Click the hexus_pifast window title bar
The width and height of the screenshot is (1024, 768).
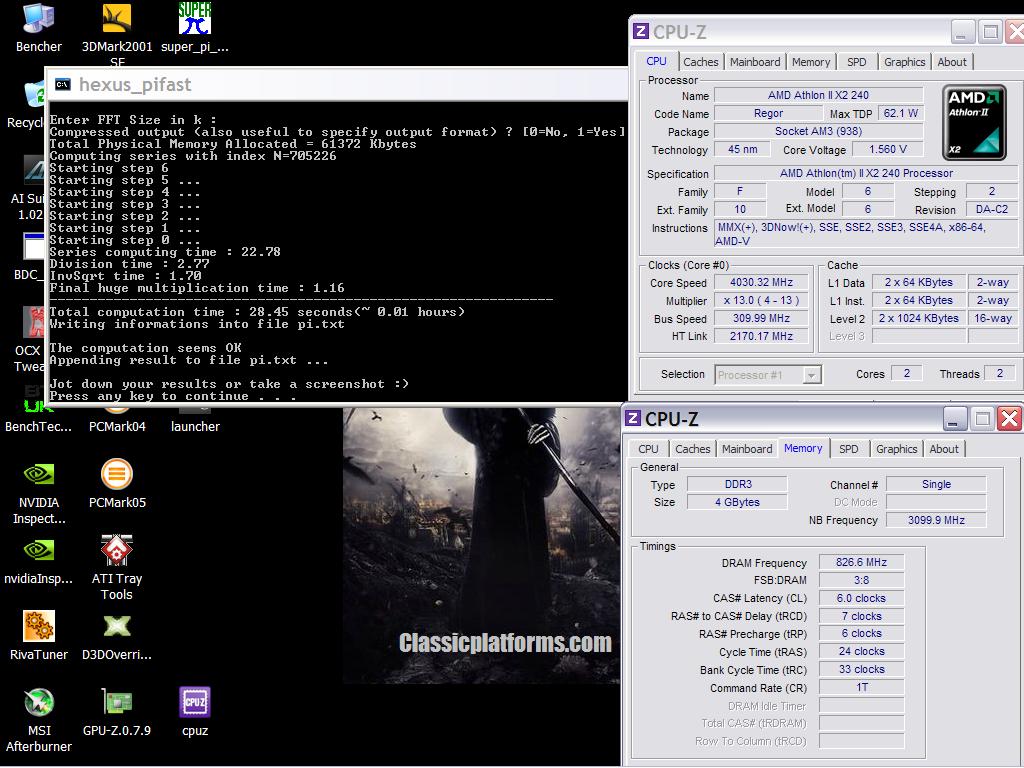point(336,84)
